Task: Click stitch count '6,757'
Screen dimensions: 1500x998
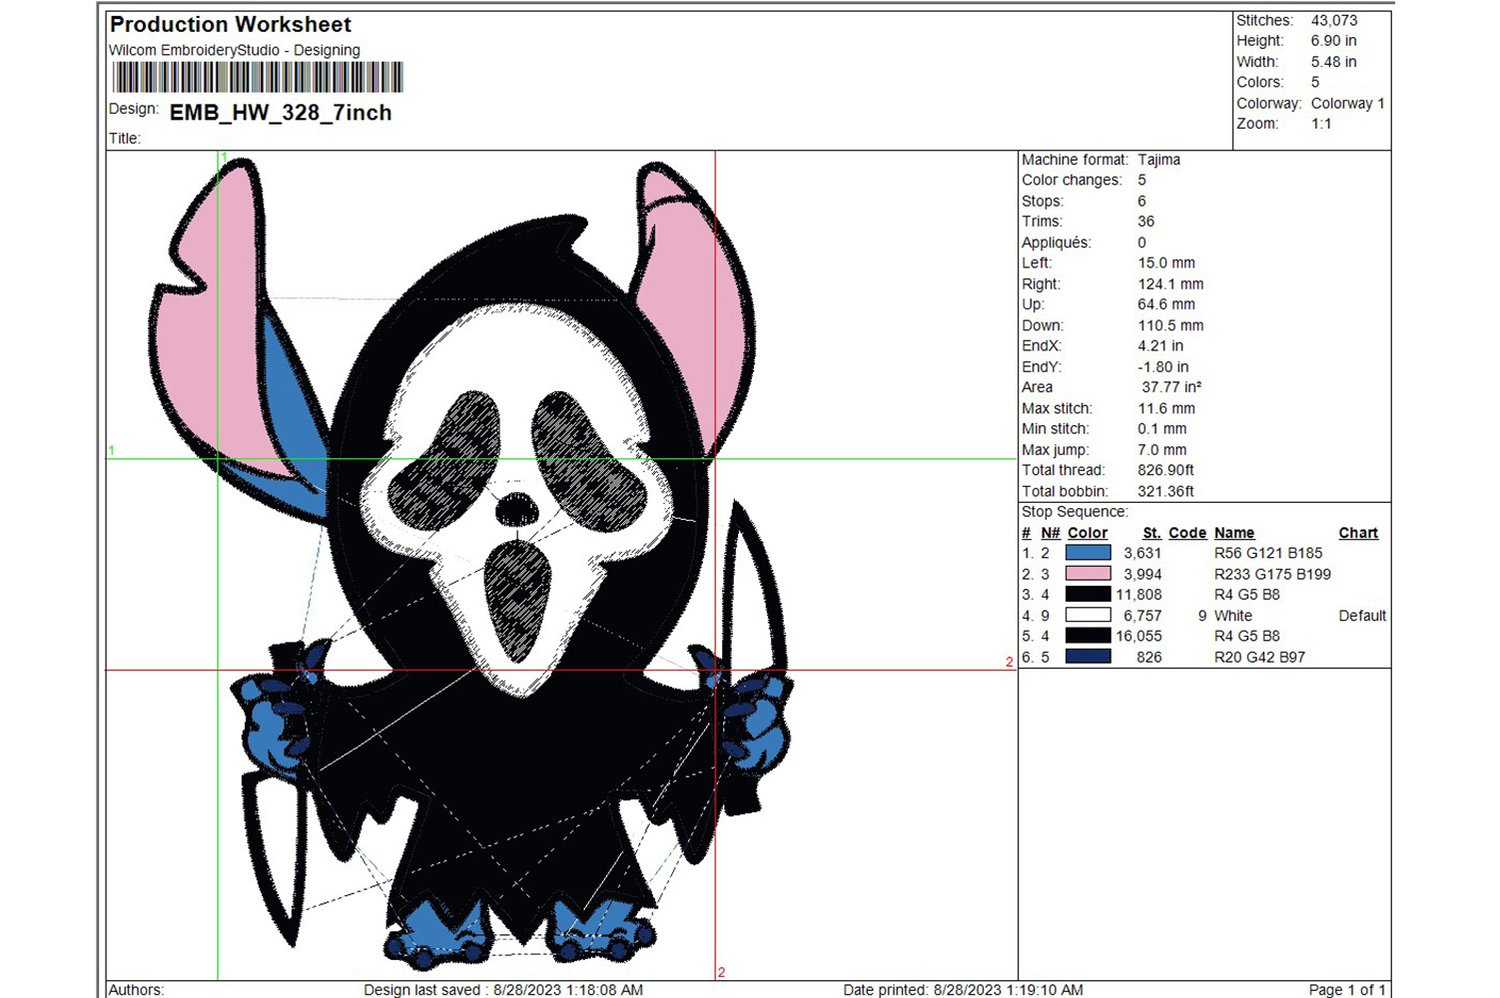Action: [x=1143, y=616]
